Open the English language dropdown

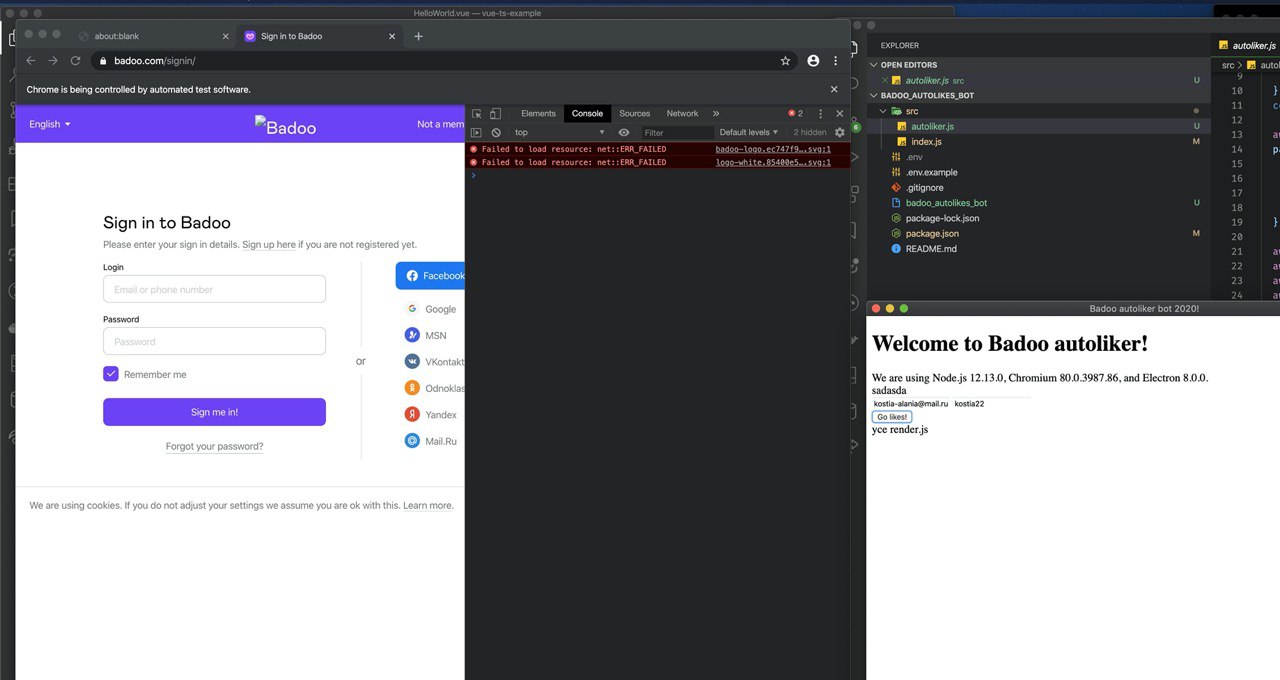50,124
